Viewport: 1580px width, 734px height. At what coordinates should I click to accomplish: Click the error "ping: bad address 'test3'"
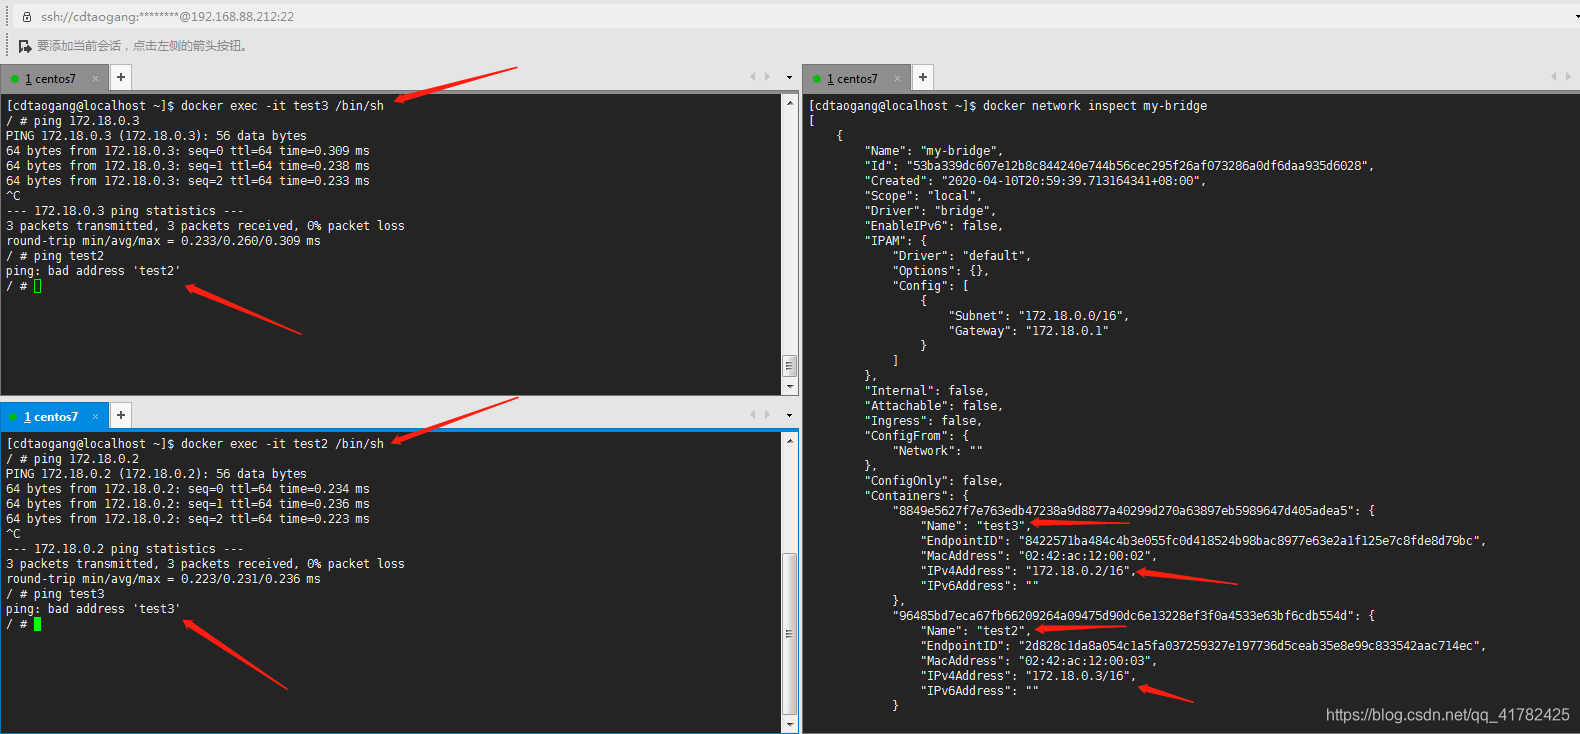coord(93,609)
